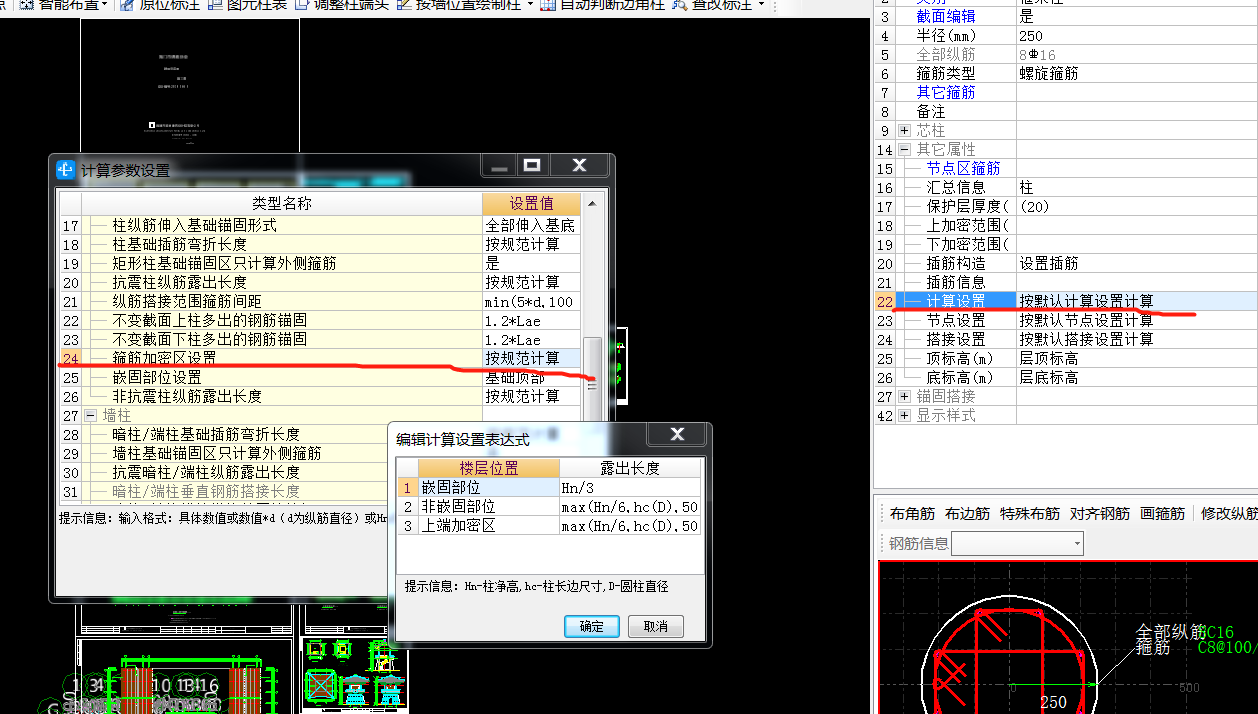Click the 原位标注 toolbar icon
Viewport: 1258px width, 714px height.
[128, 5]
